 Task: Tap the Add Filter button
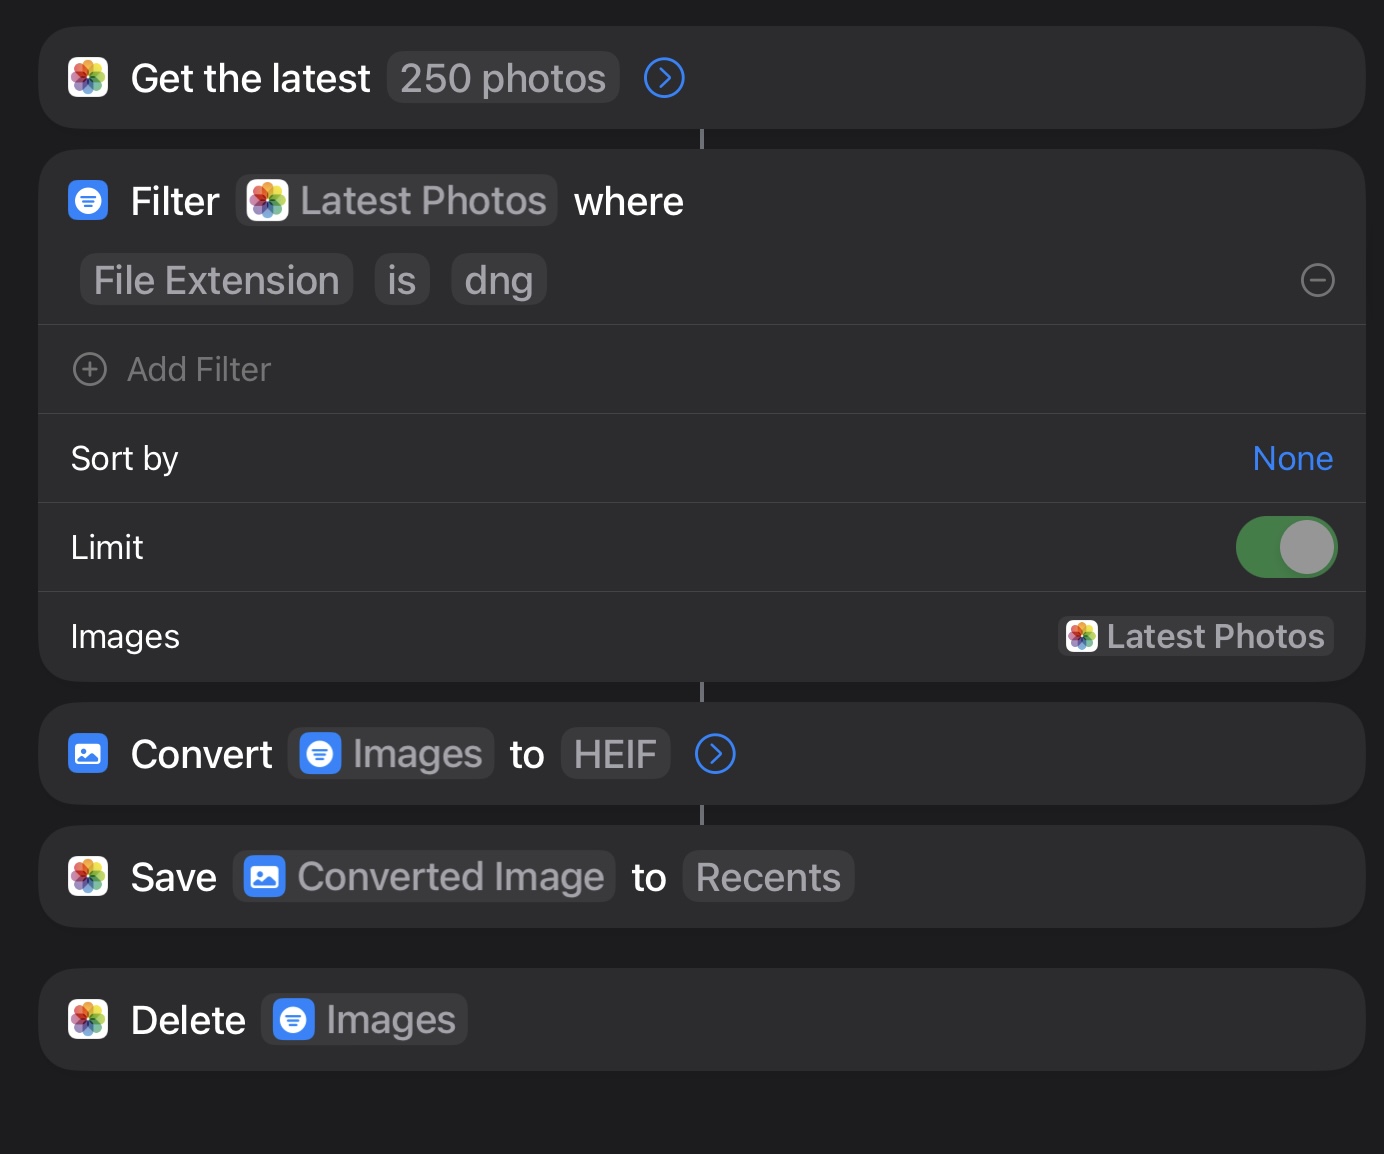tap(199, 369)
